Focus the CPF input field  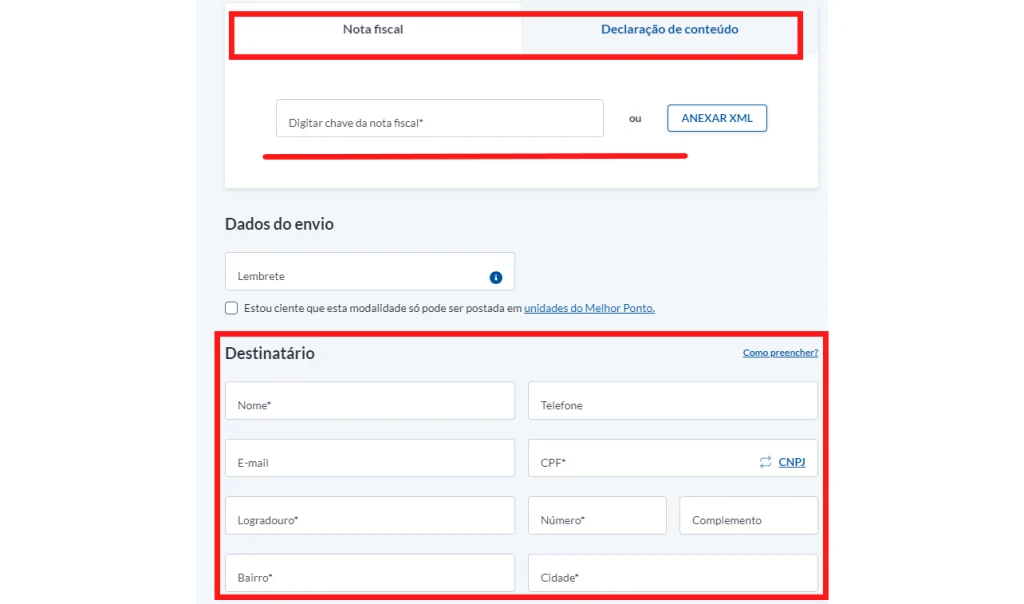673,458
